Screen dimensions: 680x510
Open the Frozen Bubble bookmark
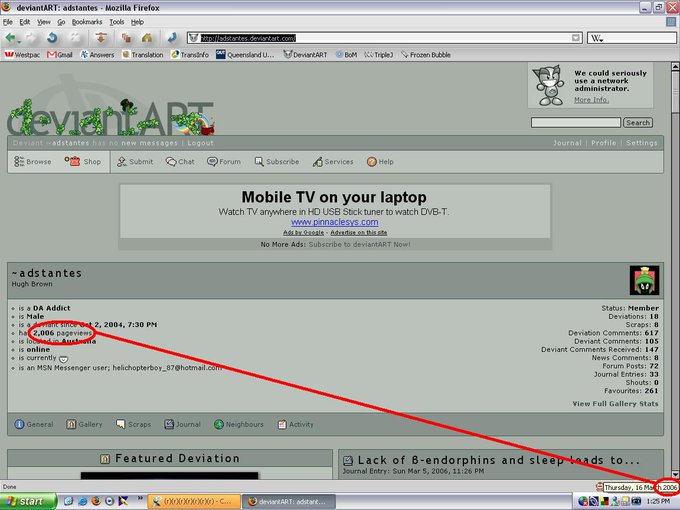point(426,55)
